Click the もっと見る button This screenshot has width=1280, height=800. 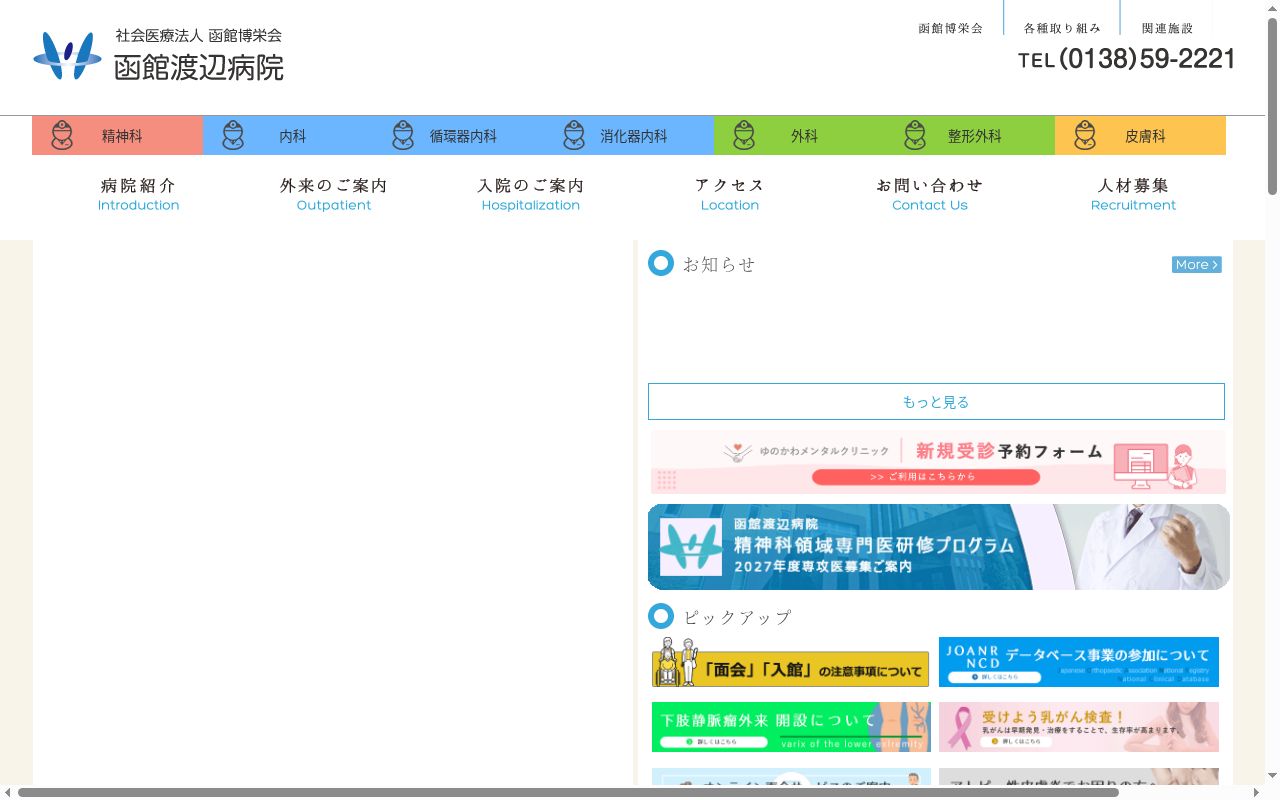[x=936, y=401]
